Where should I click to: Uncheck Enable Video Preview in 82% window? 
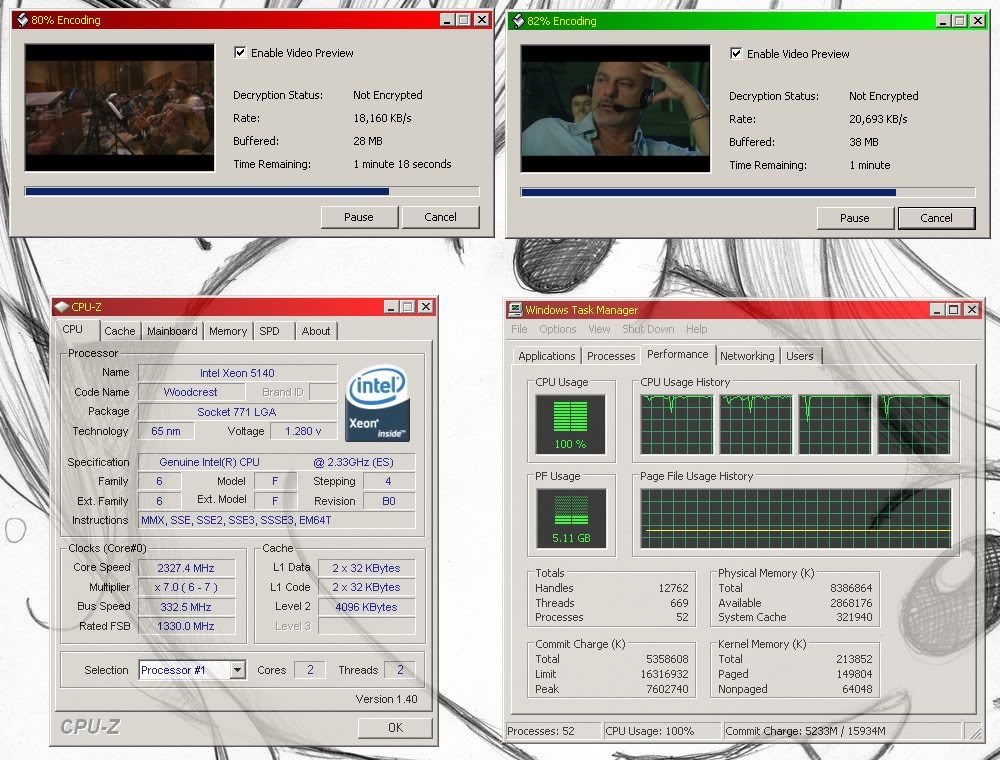pyautogui.click(x=736, y=54)
